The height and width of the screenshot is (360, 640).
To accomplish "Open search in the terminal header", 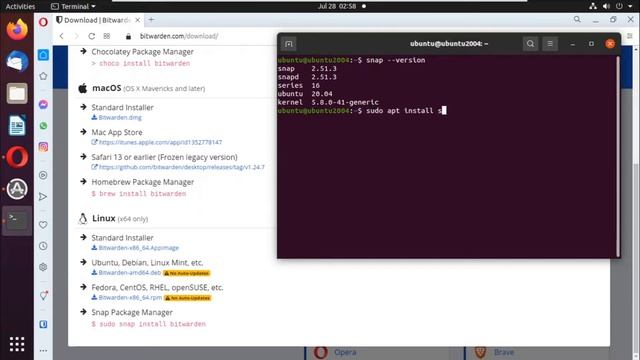I will click(530, 44).
